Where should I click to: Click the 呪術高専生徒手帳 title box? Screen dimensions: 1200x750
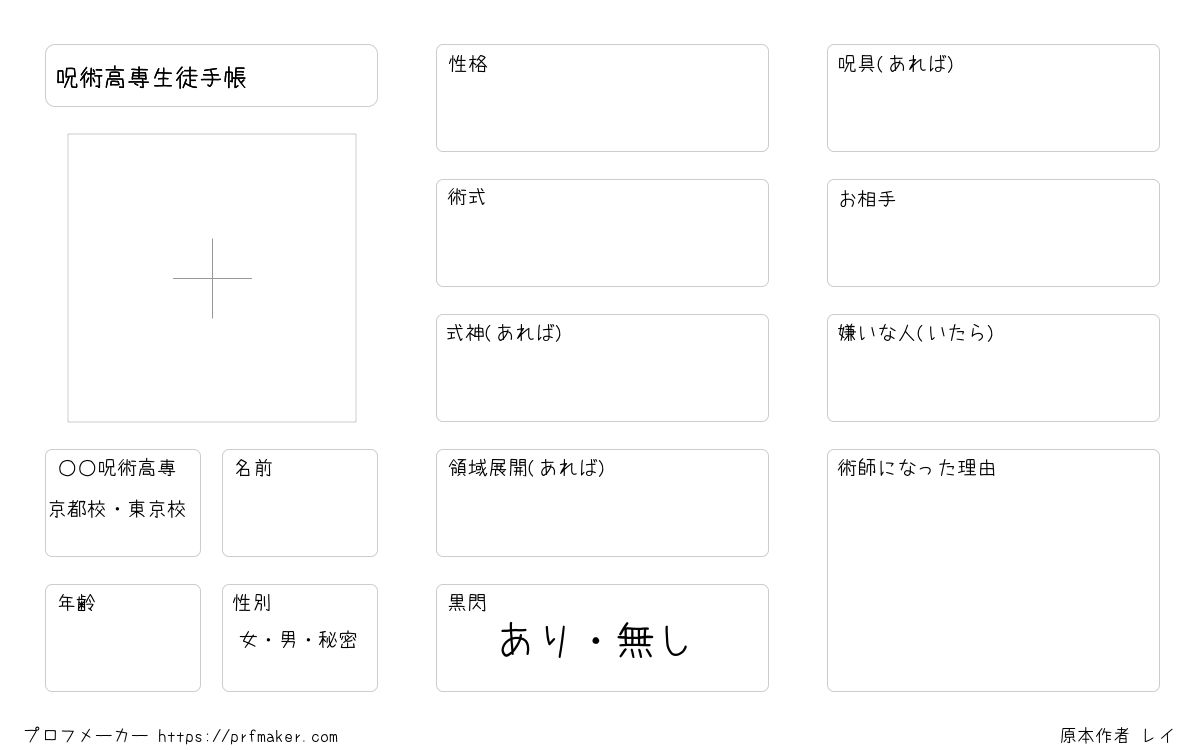(x=211, y=75)
